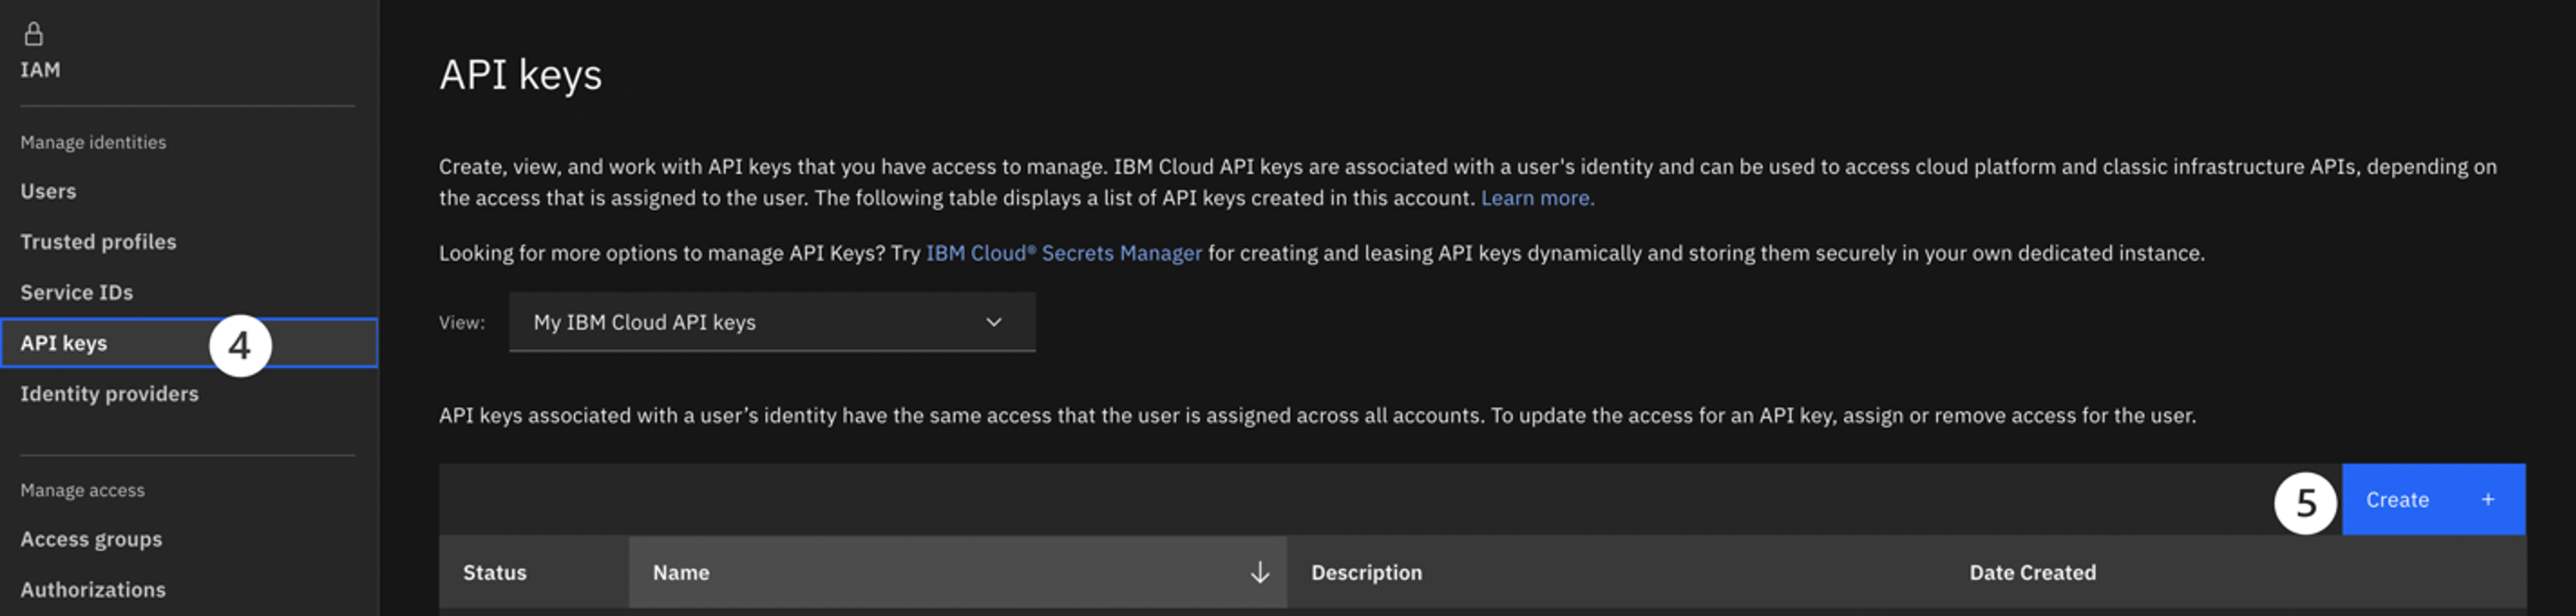
Task: Click the View dropdown chevron icon
Action: [x=993, y=322]
